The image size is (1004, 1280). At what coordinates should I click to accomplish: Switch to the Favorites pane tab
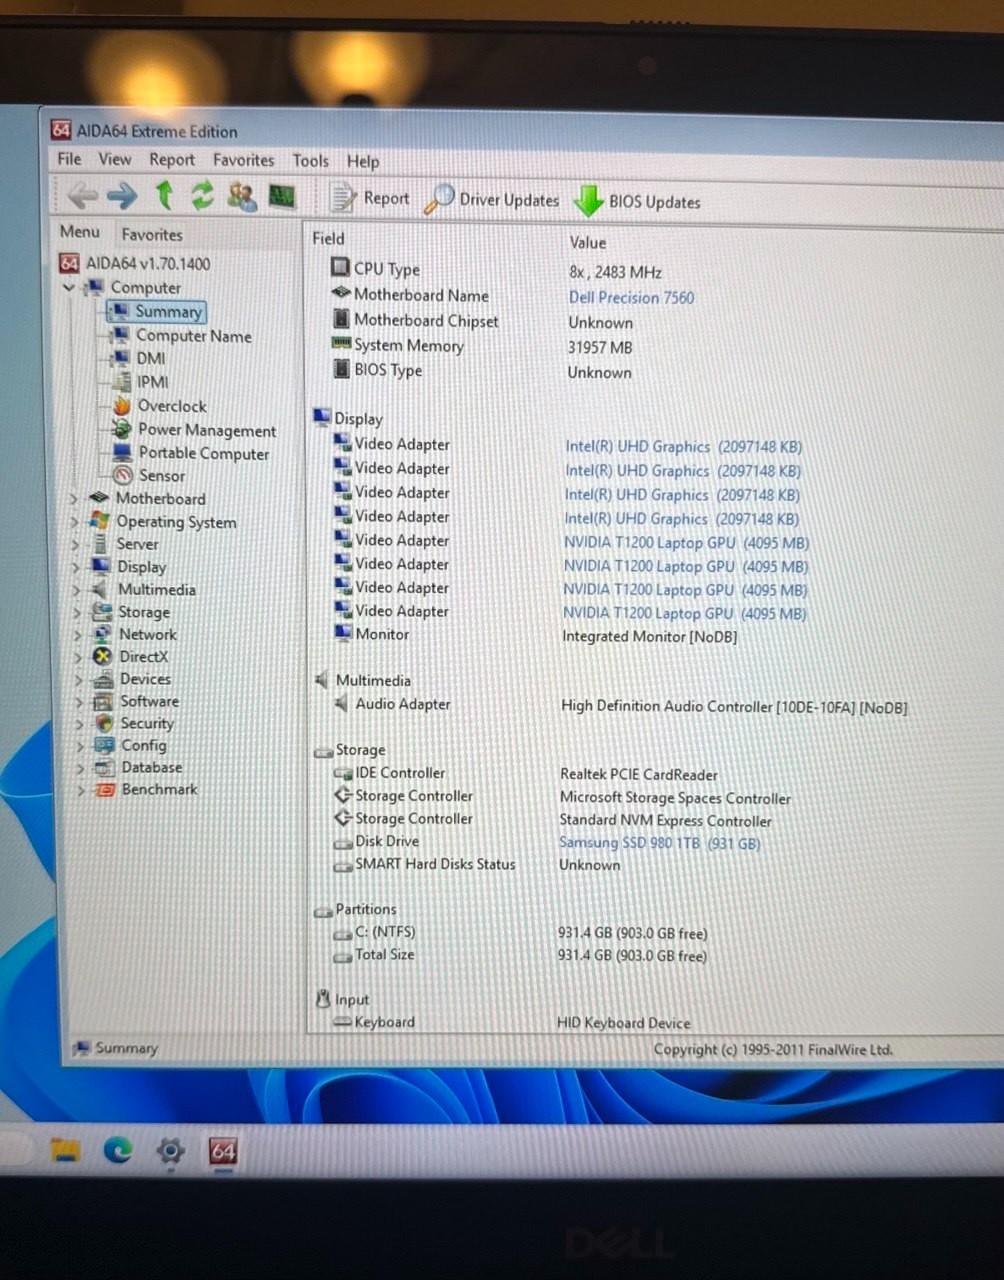152,234
